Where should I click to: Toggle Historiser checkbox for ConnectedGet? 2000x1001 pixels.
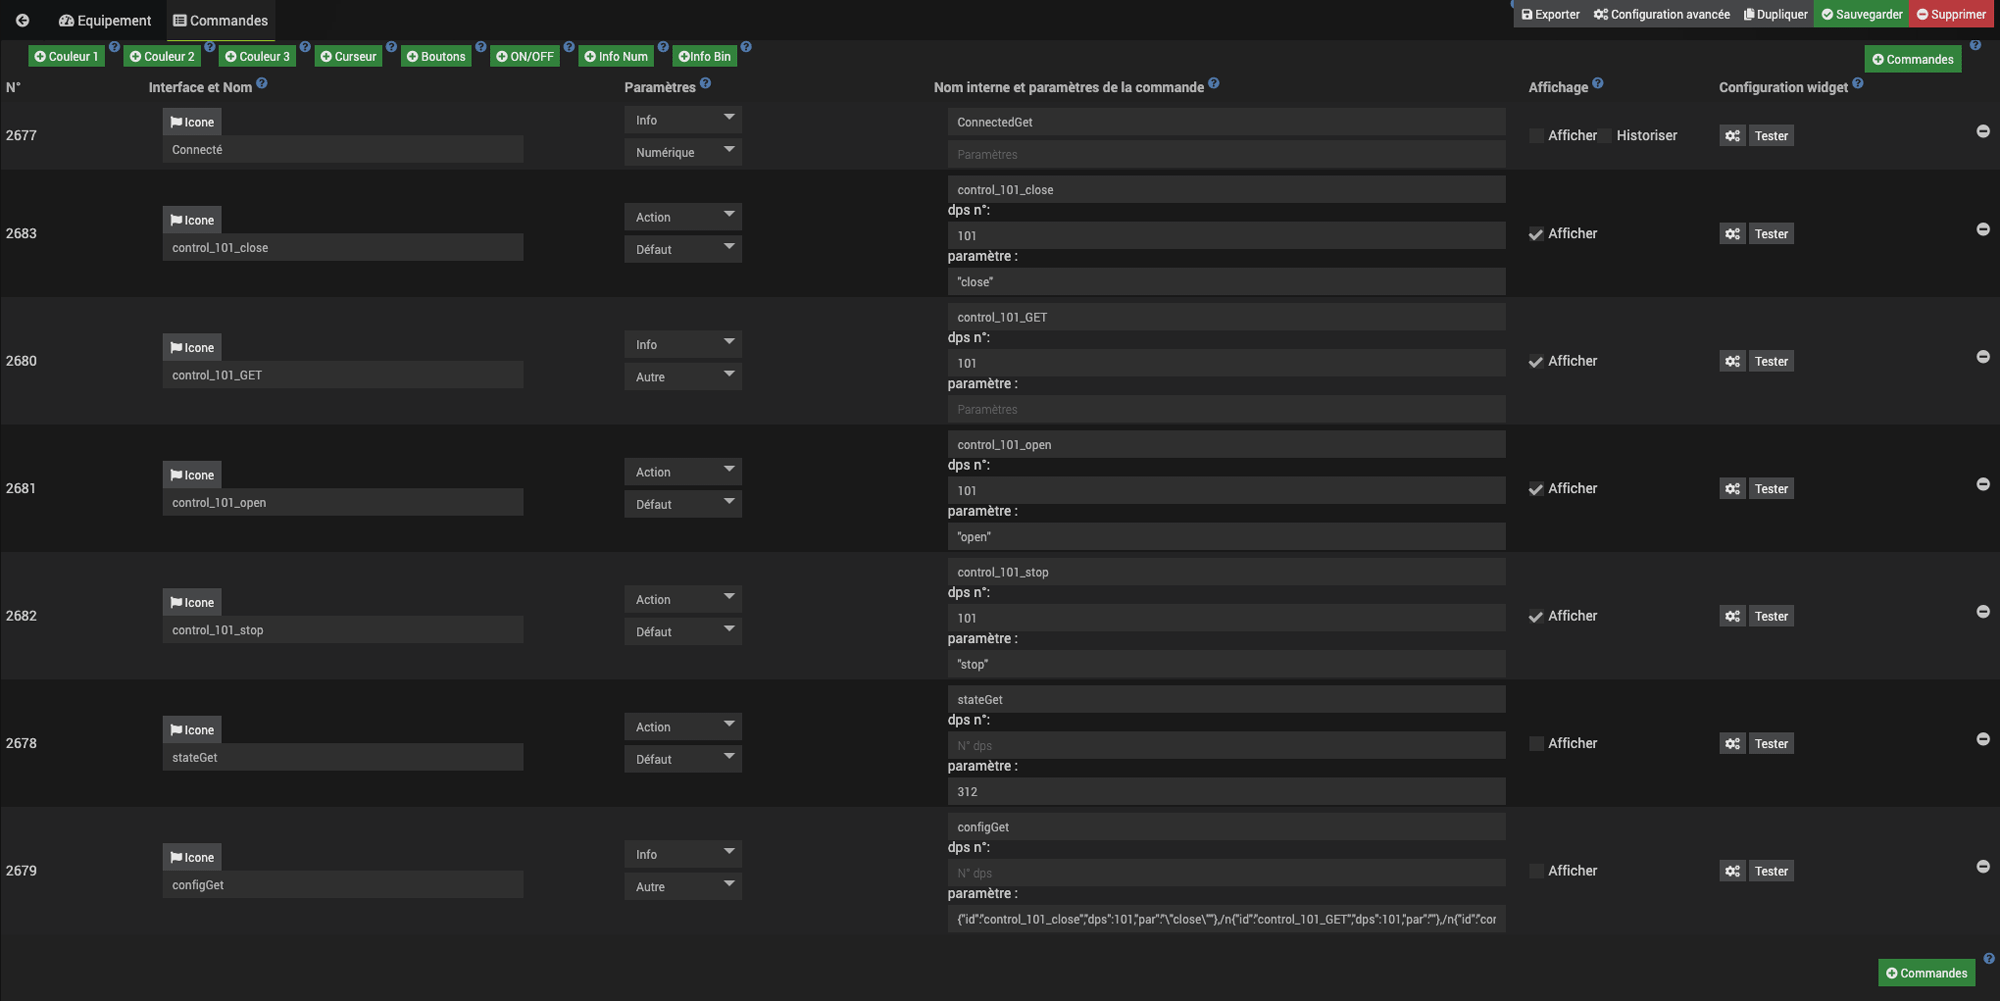[x=1605, y=136]
